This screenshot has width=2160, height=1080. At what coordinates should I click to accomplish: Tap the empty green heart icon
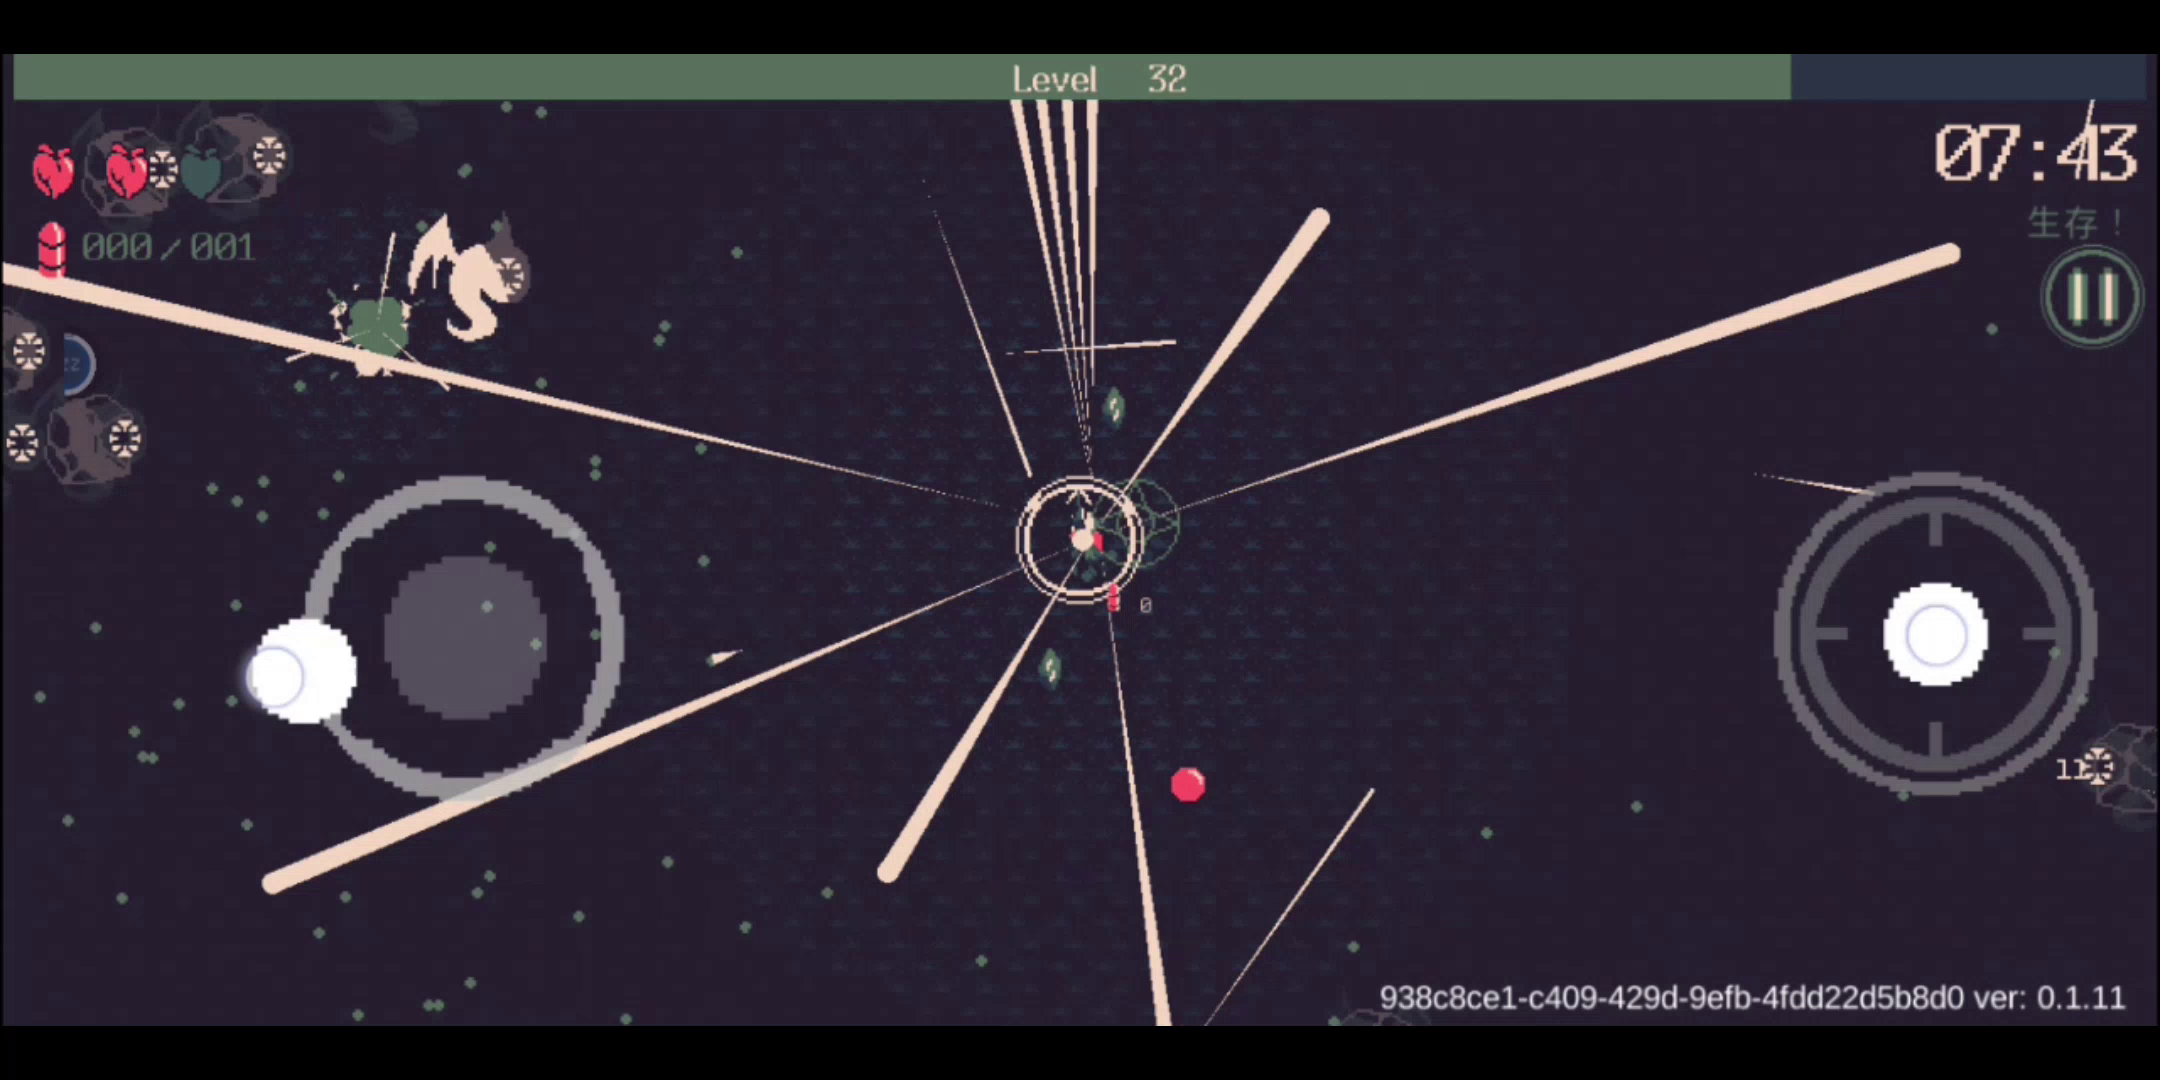pyautogui.click(x=203, y=173)
